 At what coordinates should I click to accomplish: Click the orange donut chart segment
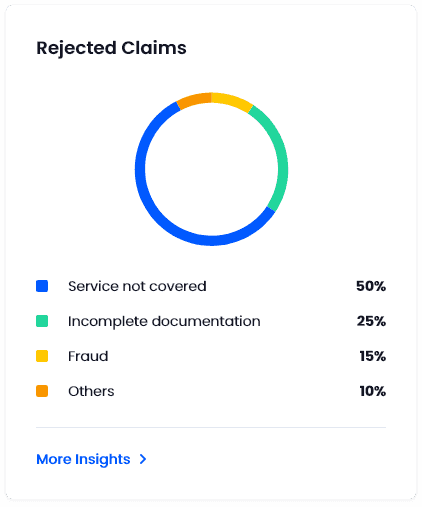(x=195, y=100)
